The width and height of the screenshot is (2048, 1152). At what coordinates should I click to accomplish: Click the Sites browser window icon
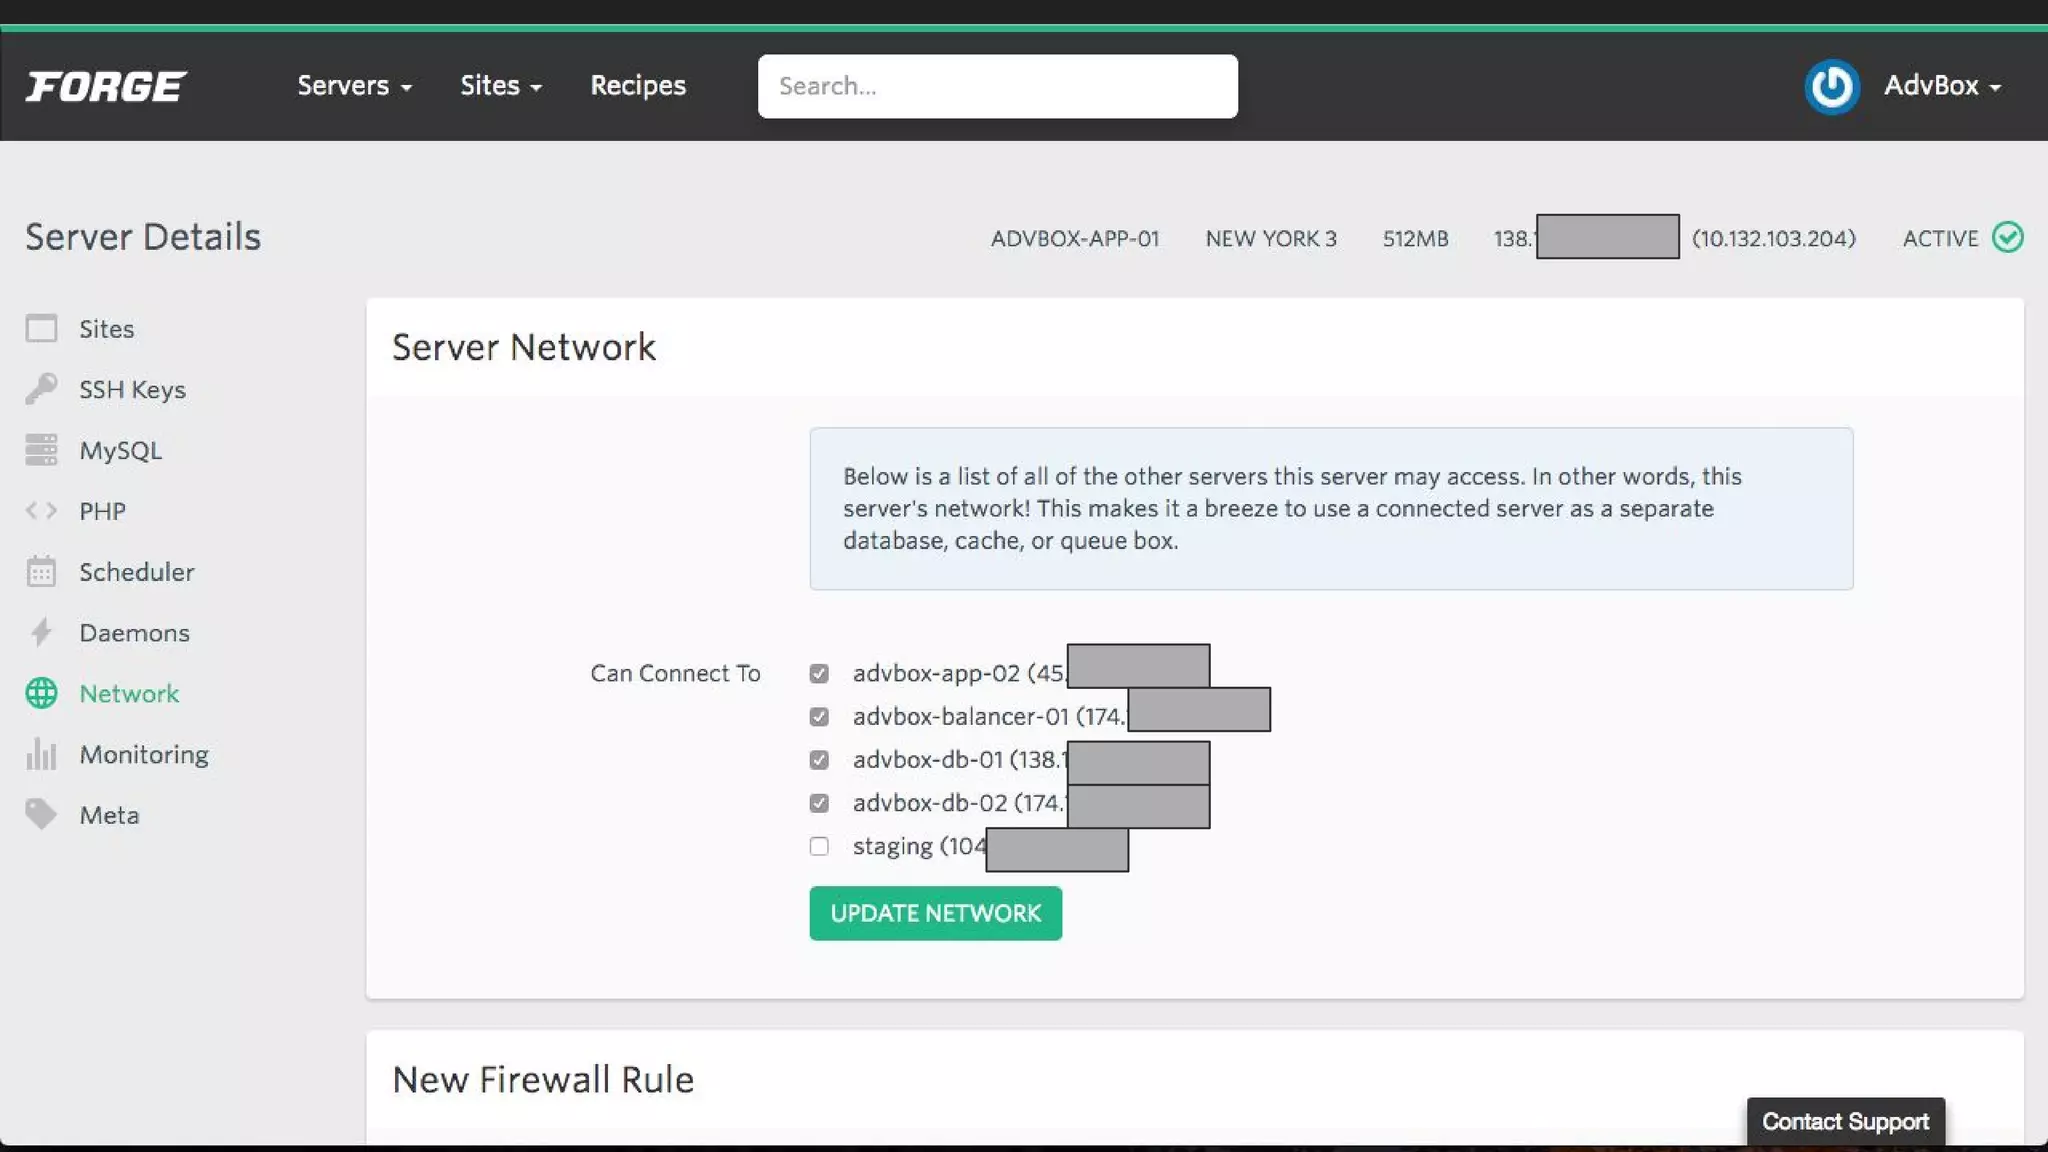tap(41, 329)
